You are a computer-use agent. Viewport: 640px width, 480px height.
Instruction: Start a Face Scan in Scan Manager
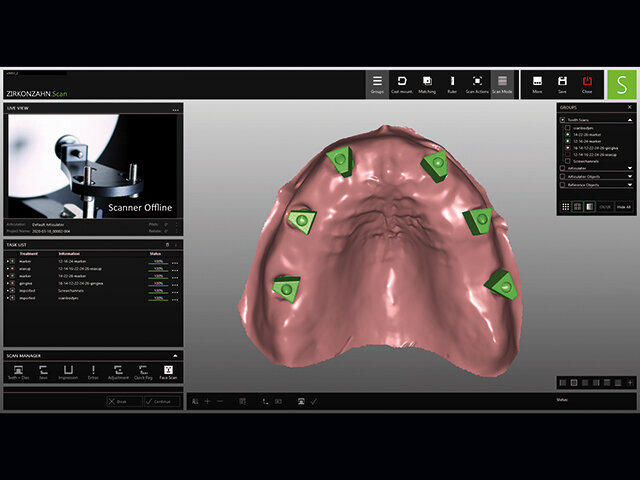168,372
